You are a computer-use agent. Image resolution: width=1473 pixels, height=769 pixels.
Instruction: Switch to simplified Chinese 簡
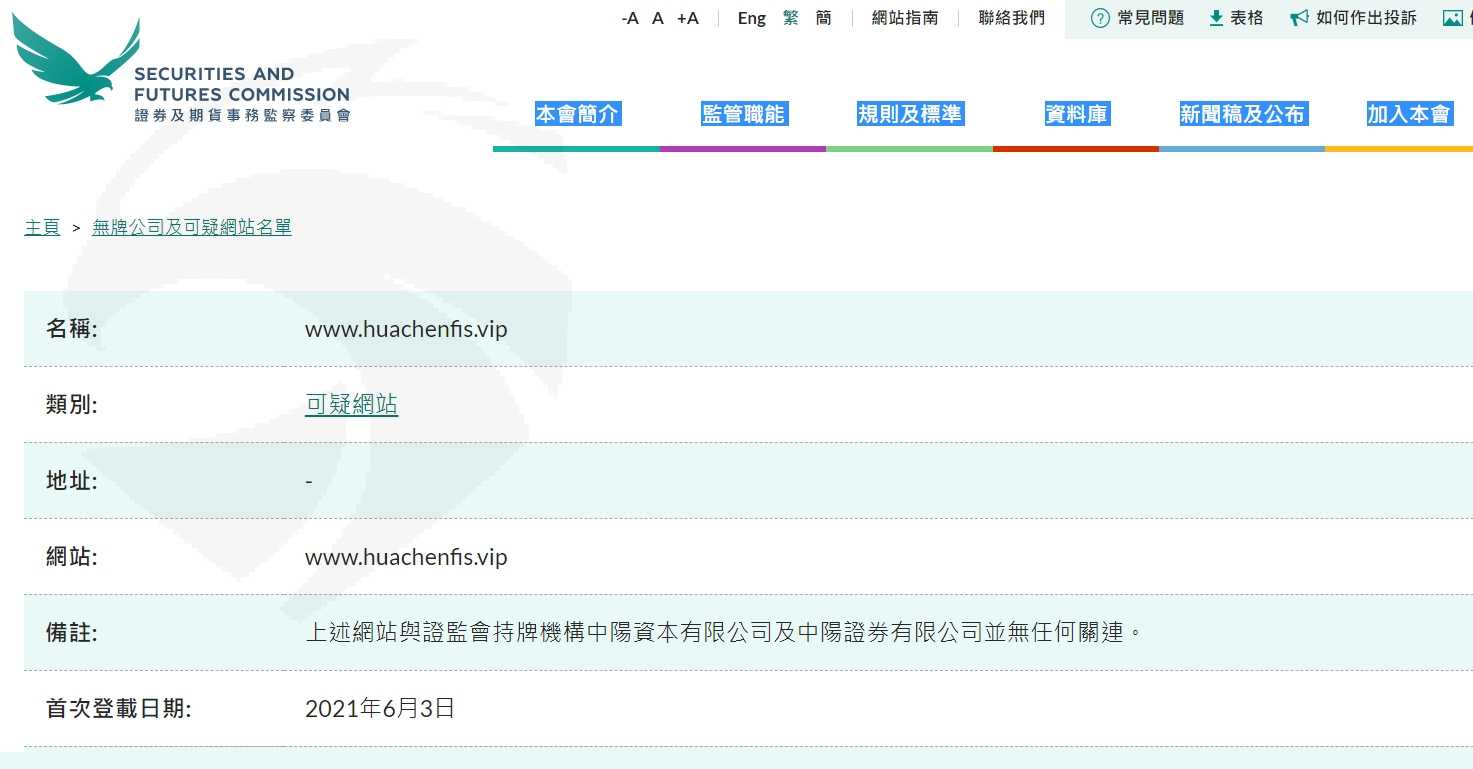click(x=823, y=18)
